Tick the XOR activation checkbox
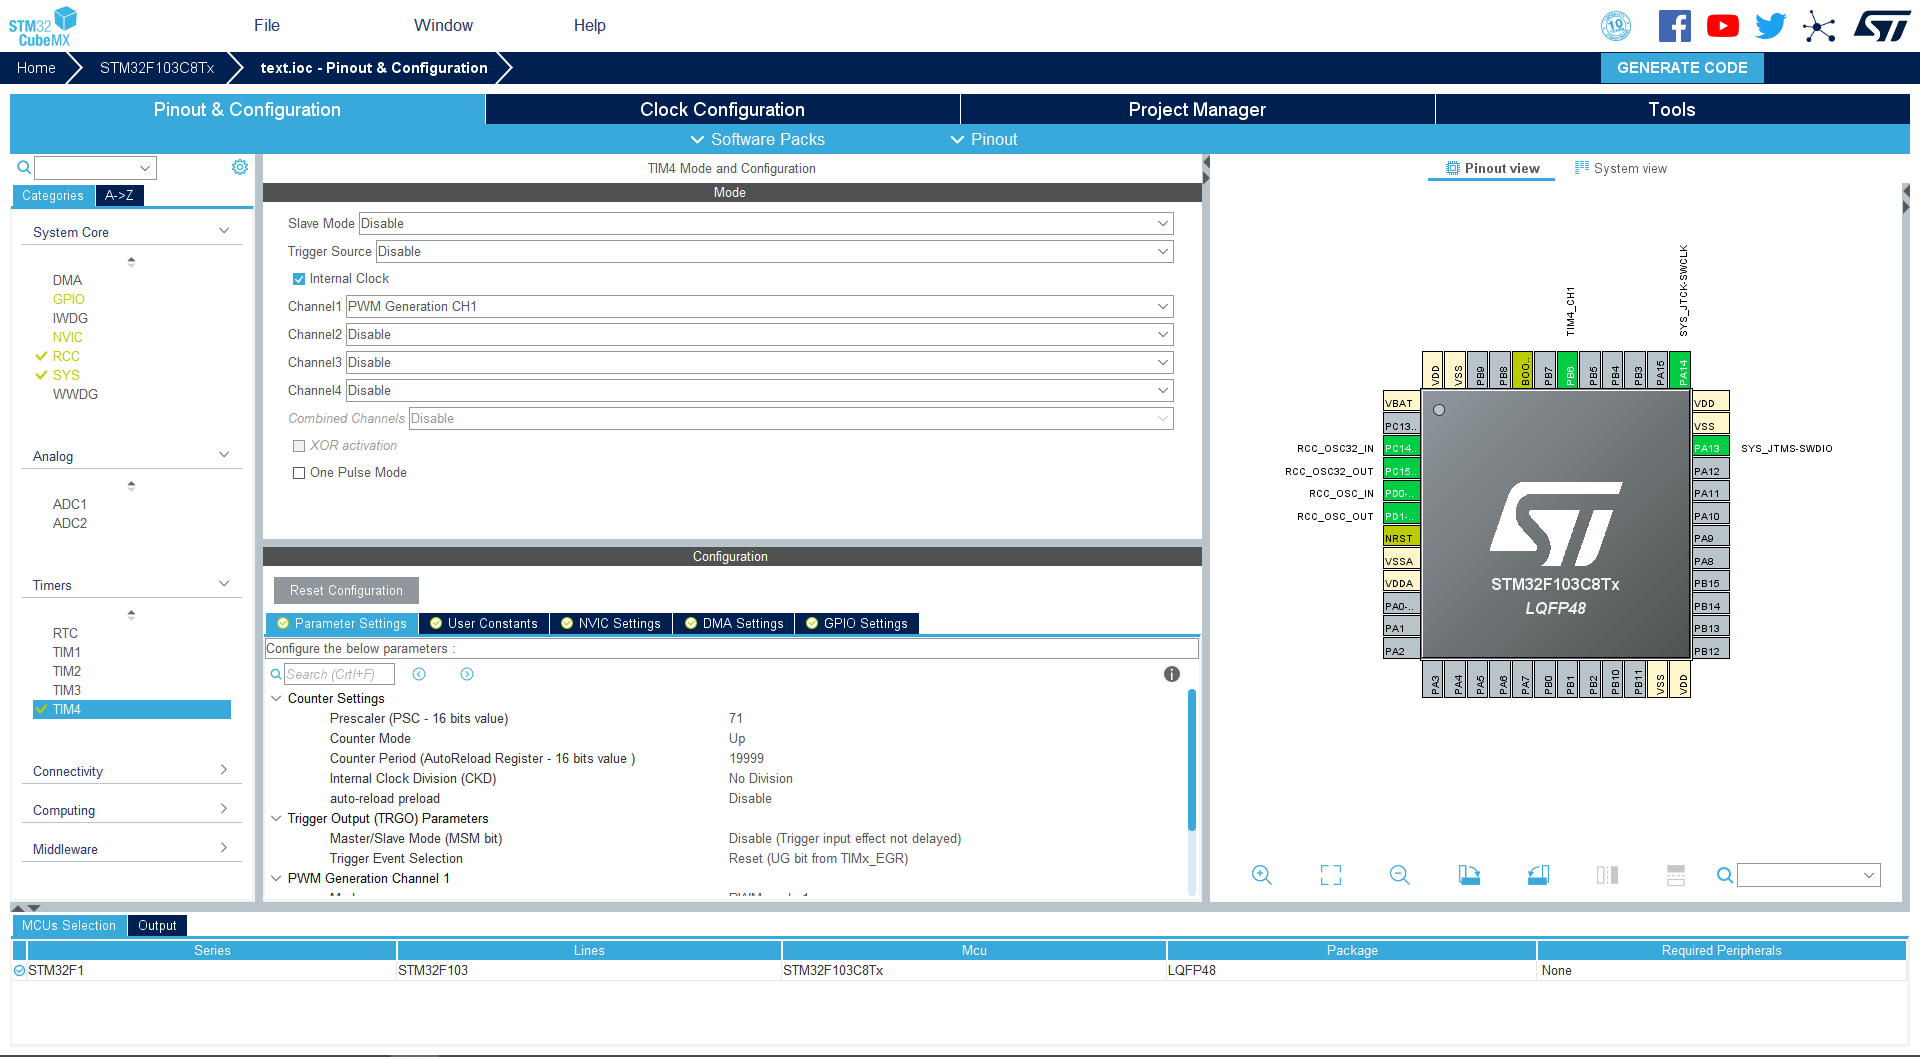 299,446
